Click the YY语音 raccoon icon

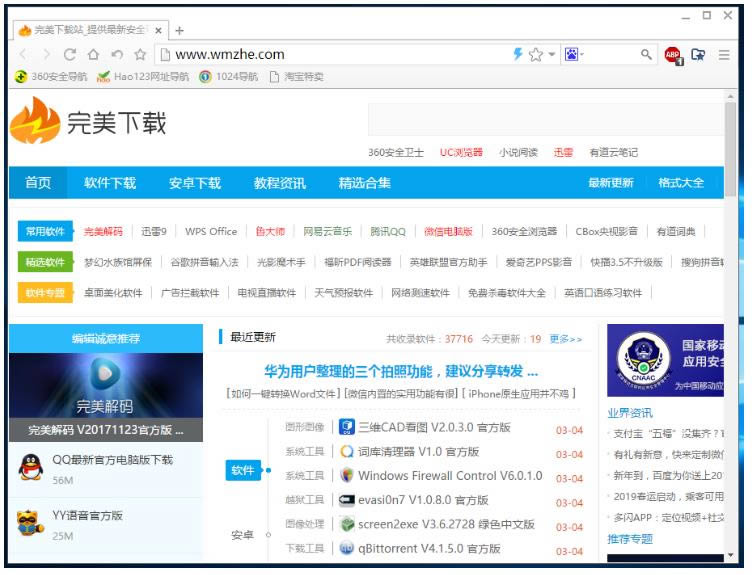(30, 523)
